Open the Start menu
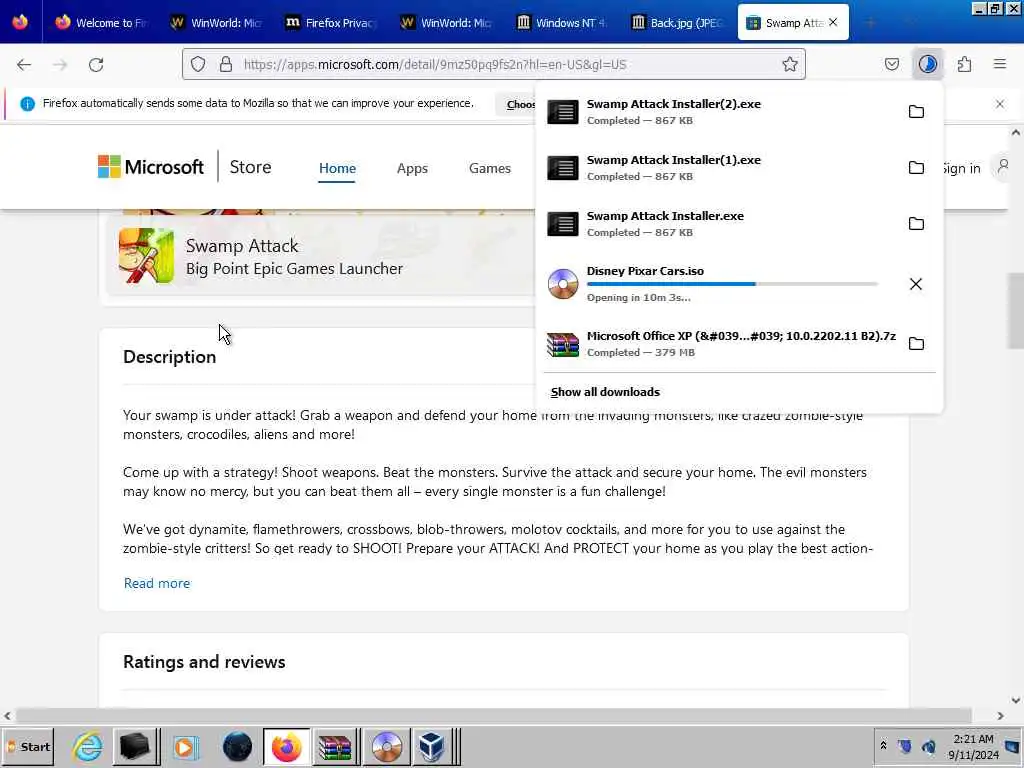The width and height of the screenshot is (1024, 768). pyautogui.click(x=28, y=746)
